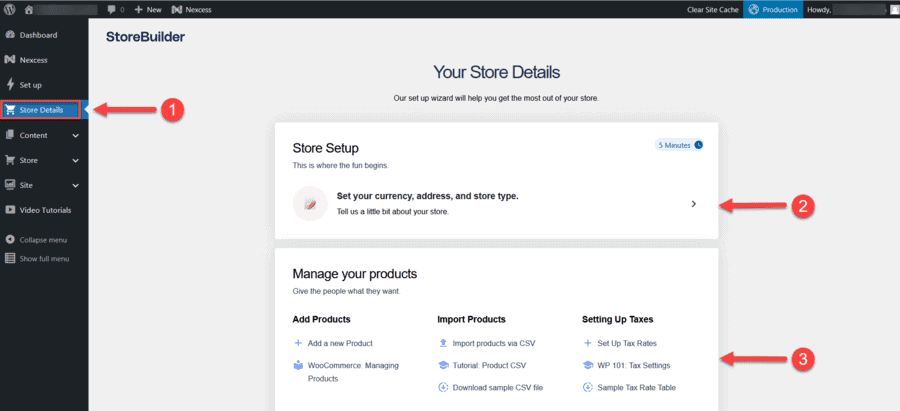The width and height of the screenshot is (900, 411).
Task: Open the New content menu
Action: (148, 10)
